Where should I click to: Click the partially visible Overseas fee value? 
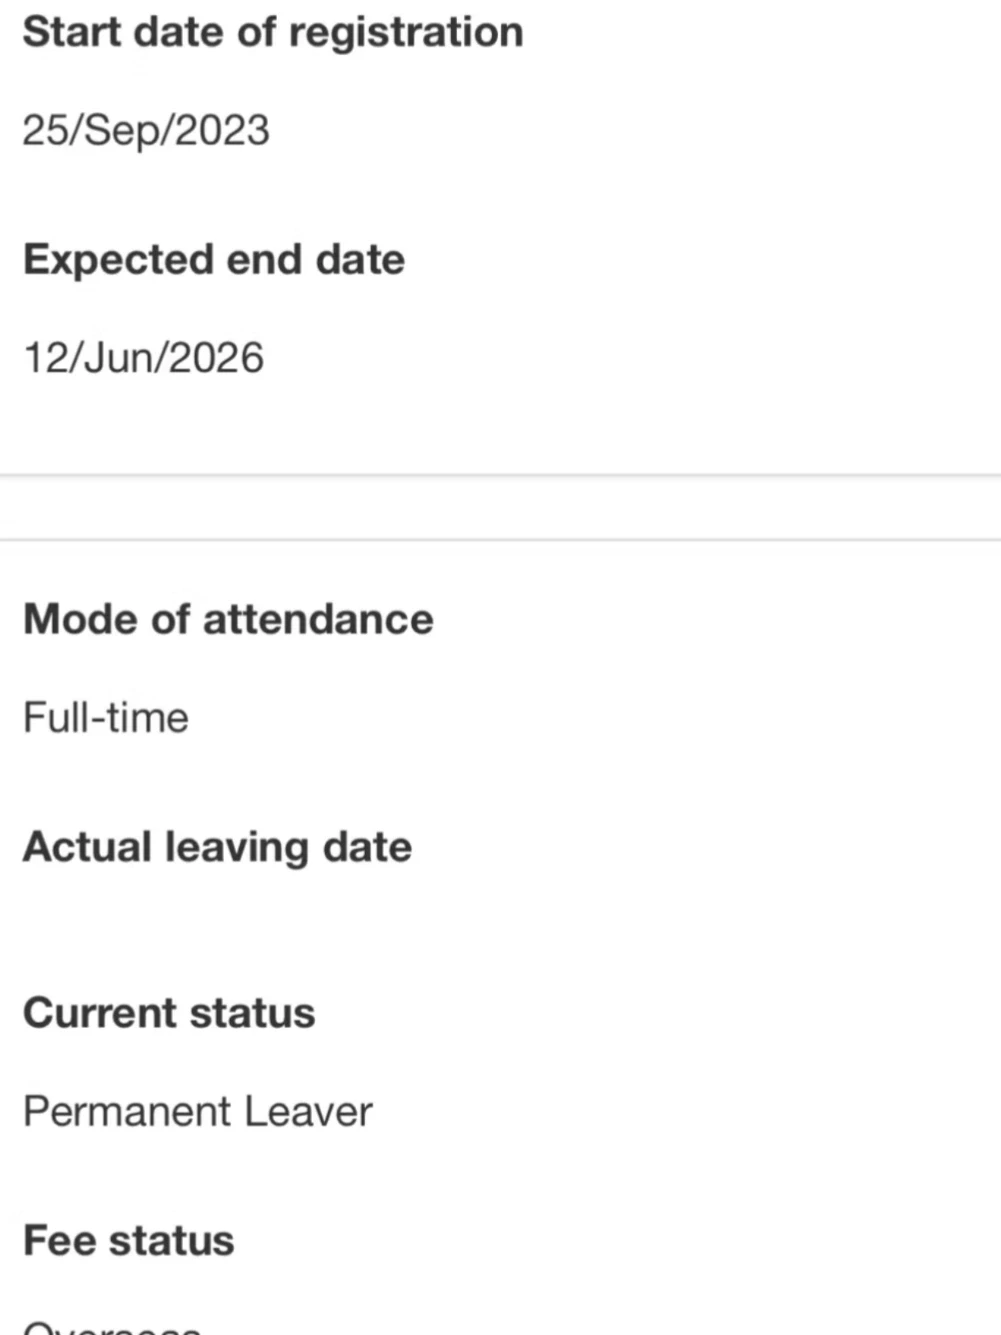click(x=112, y=1327)
